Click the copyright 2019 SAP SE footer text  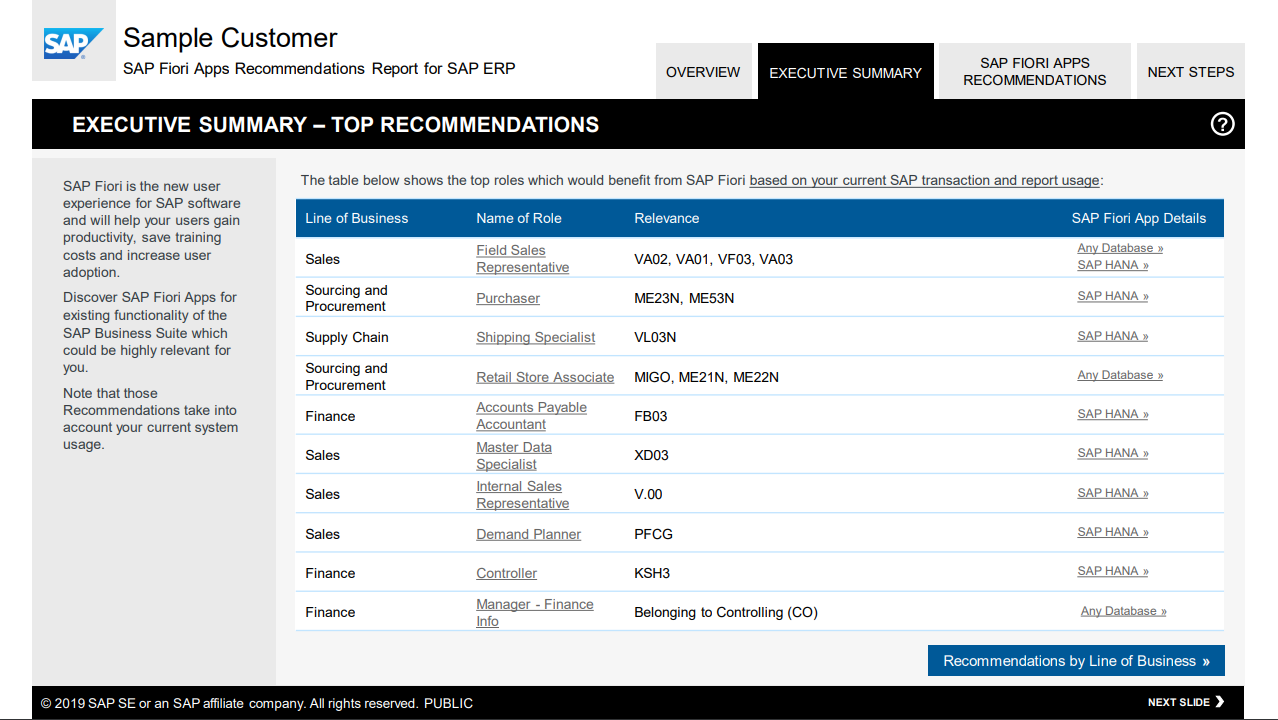257,703
